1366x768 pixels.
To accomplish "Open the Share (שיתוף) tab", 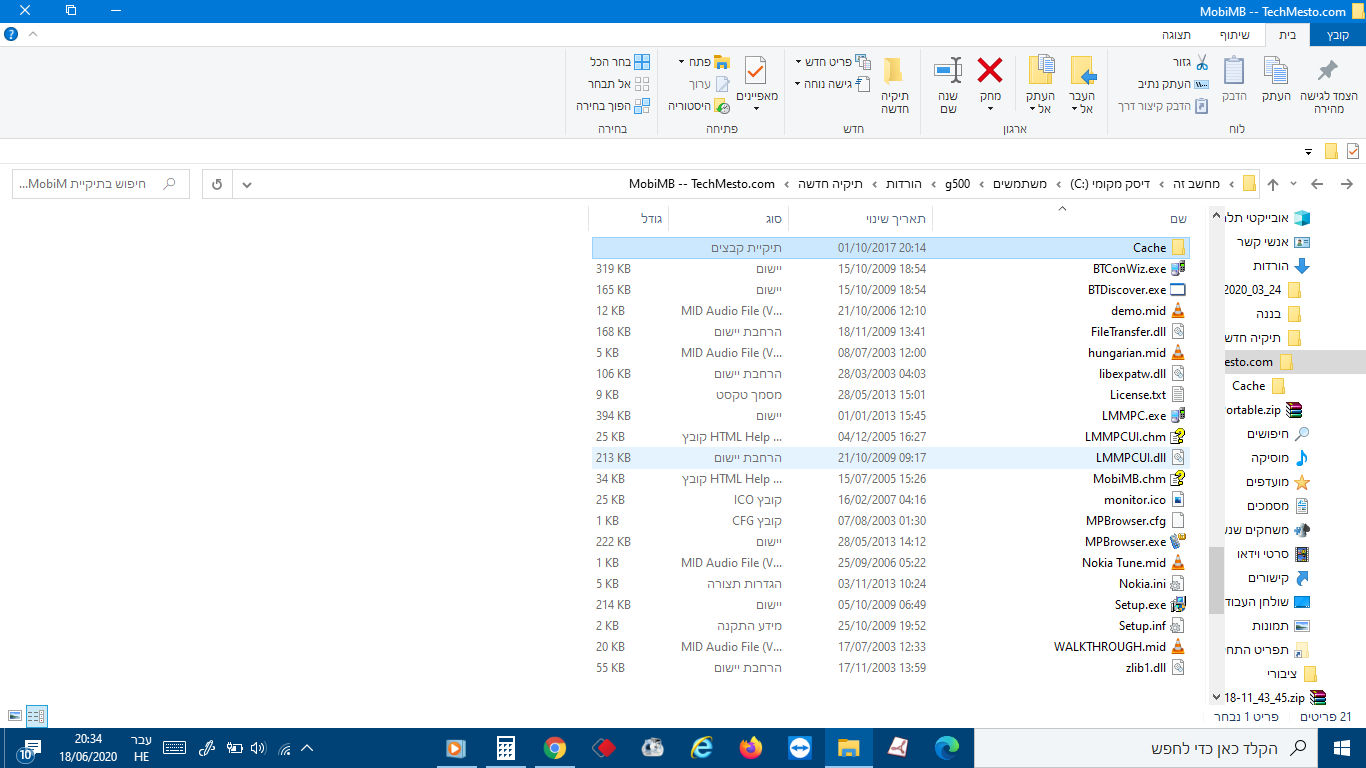I will (1234, 35).
